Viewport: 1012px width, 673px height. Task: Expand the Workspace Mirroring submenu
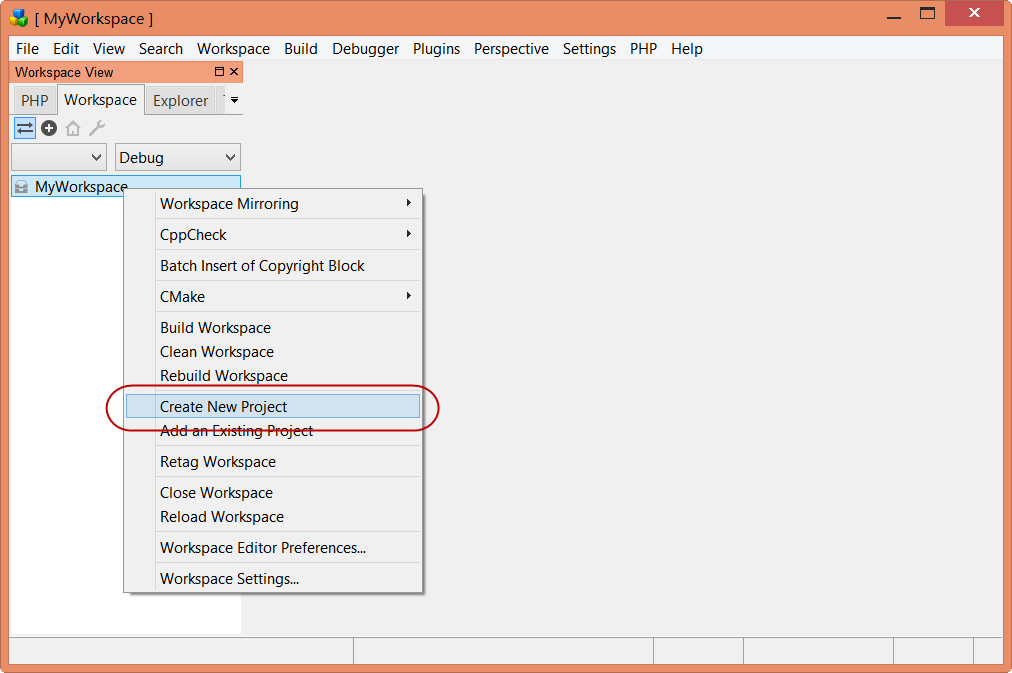click(274, 204)
